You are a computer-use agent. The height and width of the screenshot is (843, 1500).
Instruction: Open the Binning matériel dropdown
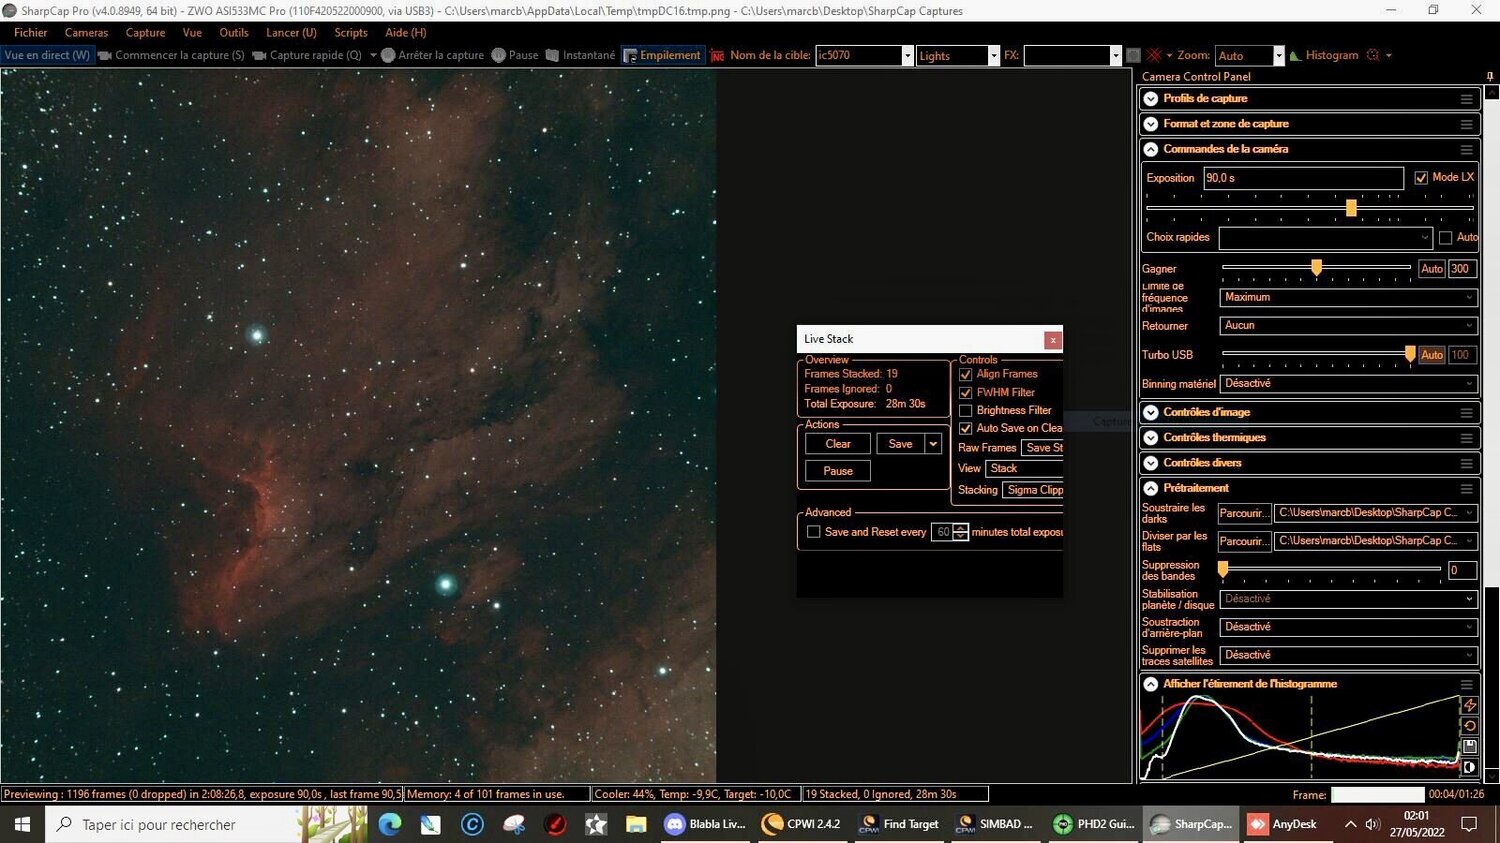(x=1349, y=383)
